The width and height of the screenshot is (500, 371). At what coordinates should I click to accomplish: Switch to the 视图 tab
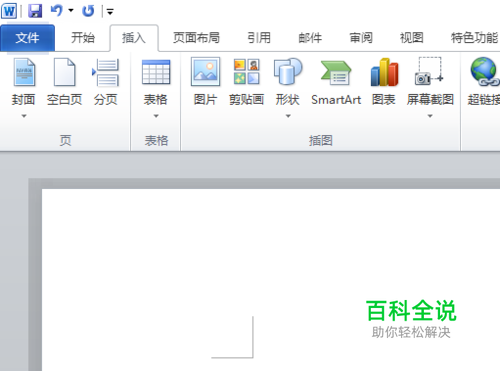click(412, 38)
